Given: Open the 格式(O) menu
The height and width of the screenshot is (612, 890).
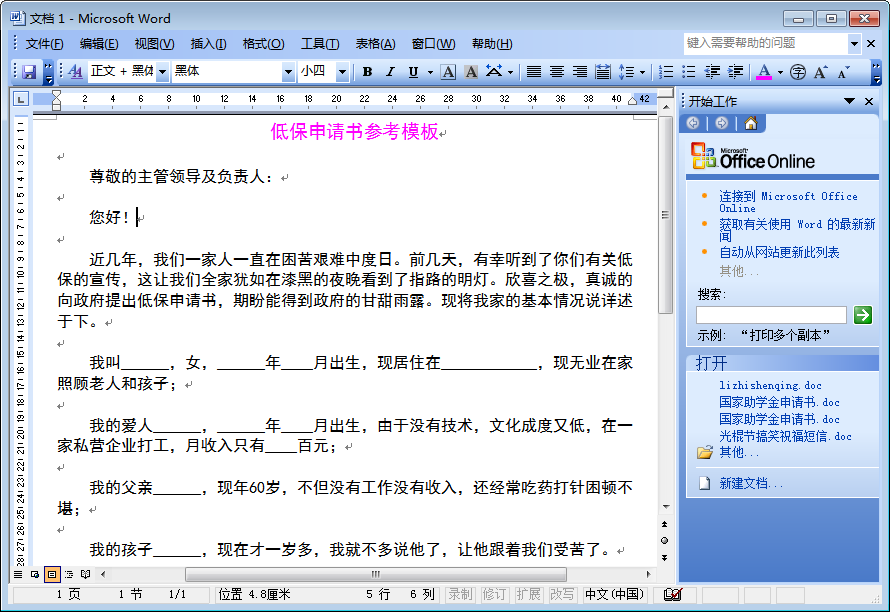Looking at the screenshot, I should [263, 44].
